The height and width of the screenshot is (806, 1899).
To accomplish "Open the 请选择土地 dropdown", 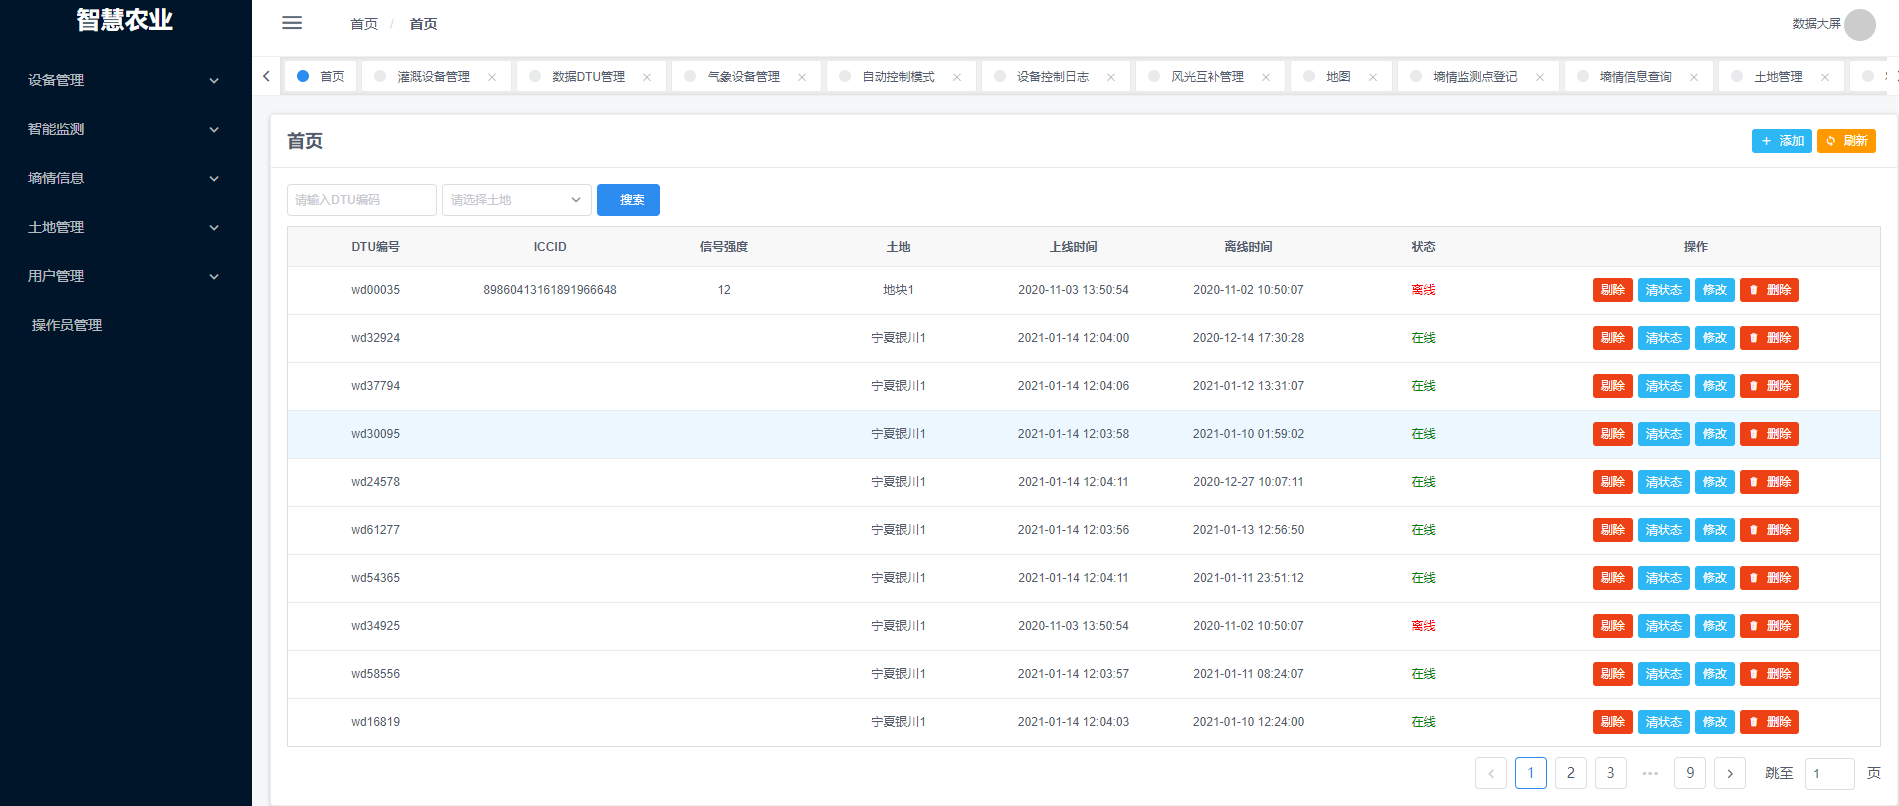I will [x=517, y=200].
